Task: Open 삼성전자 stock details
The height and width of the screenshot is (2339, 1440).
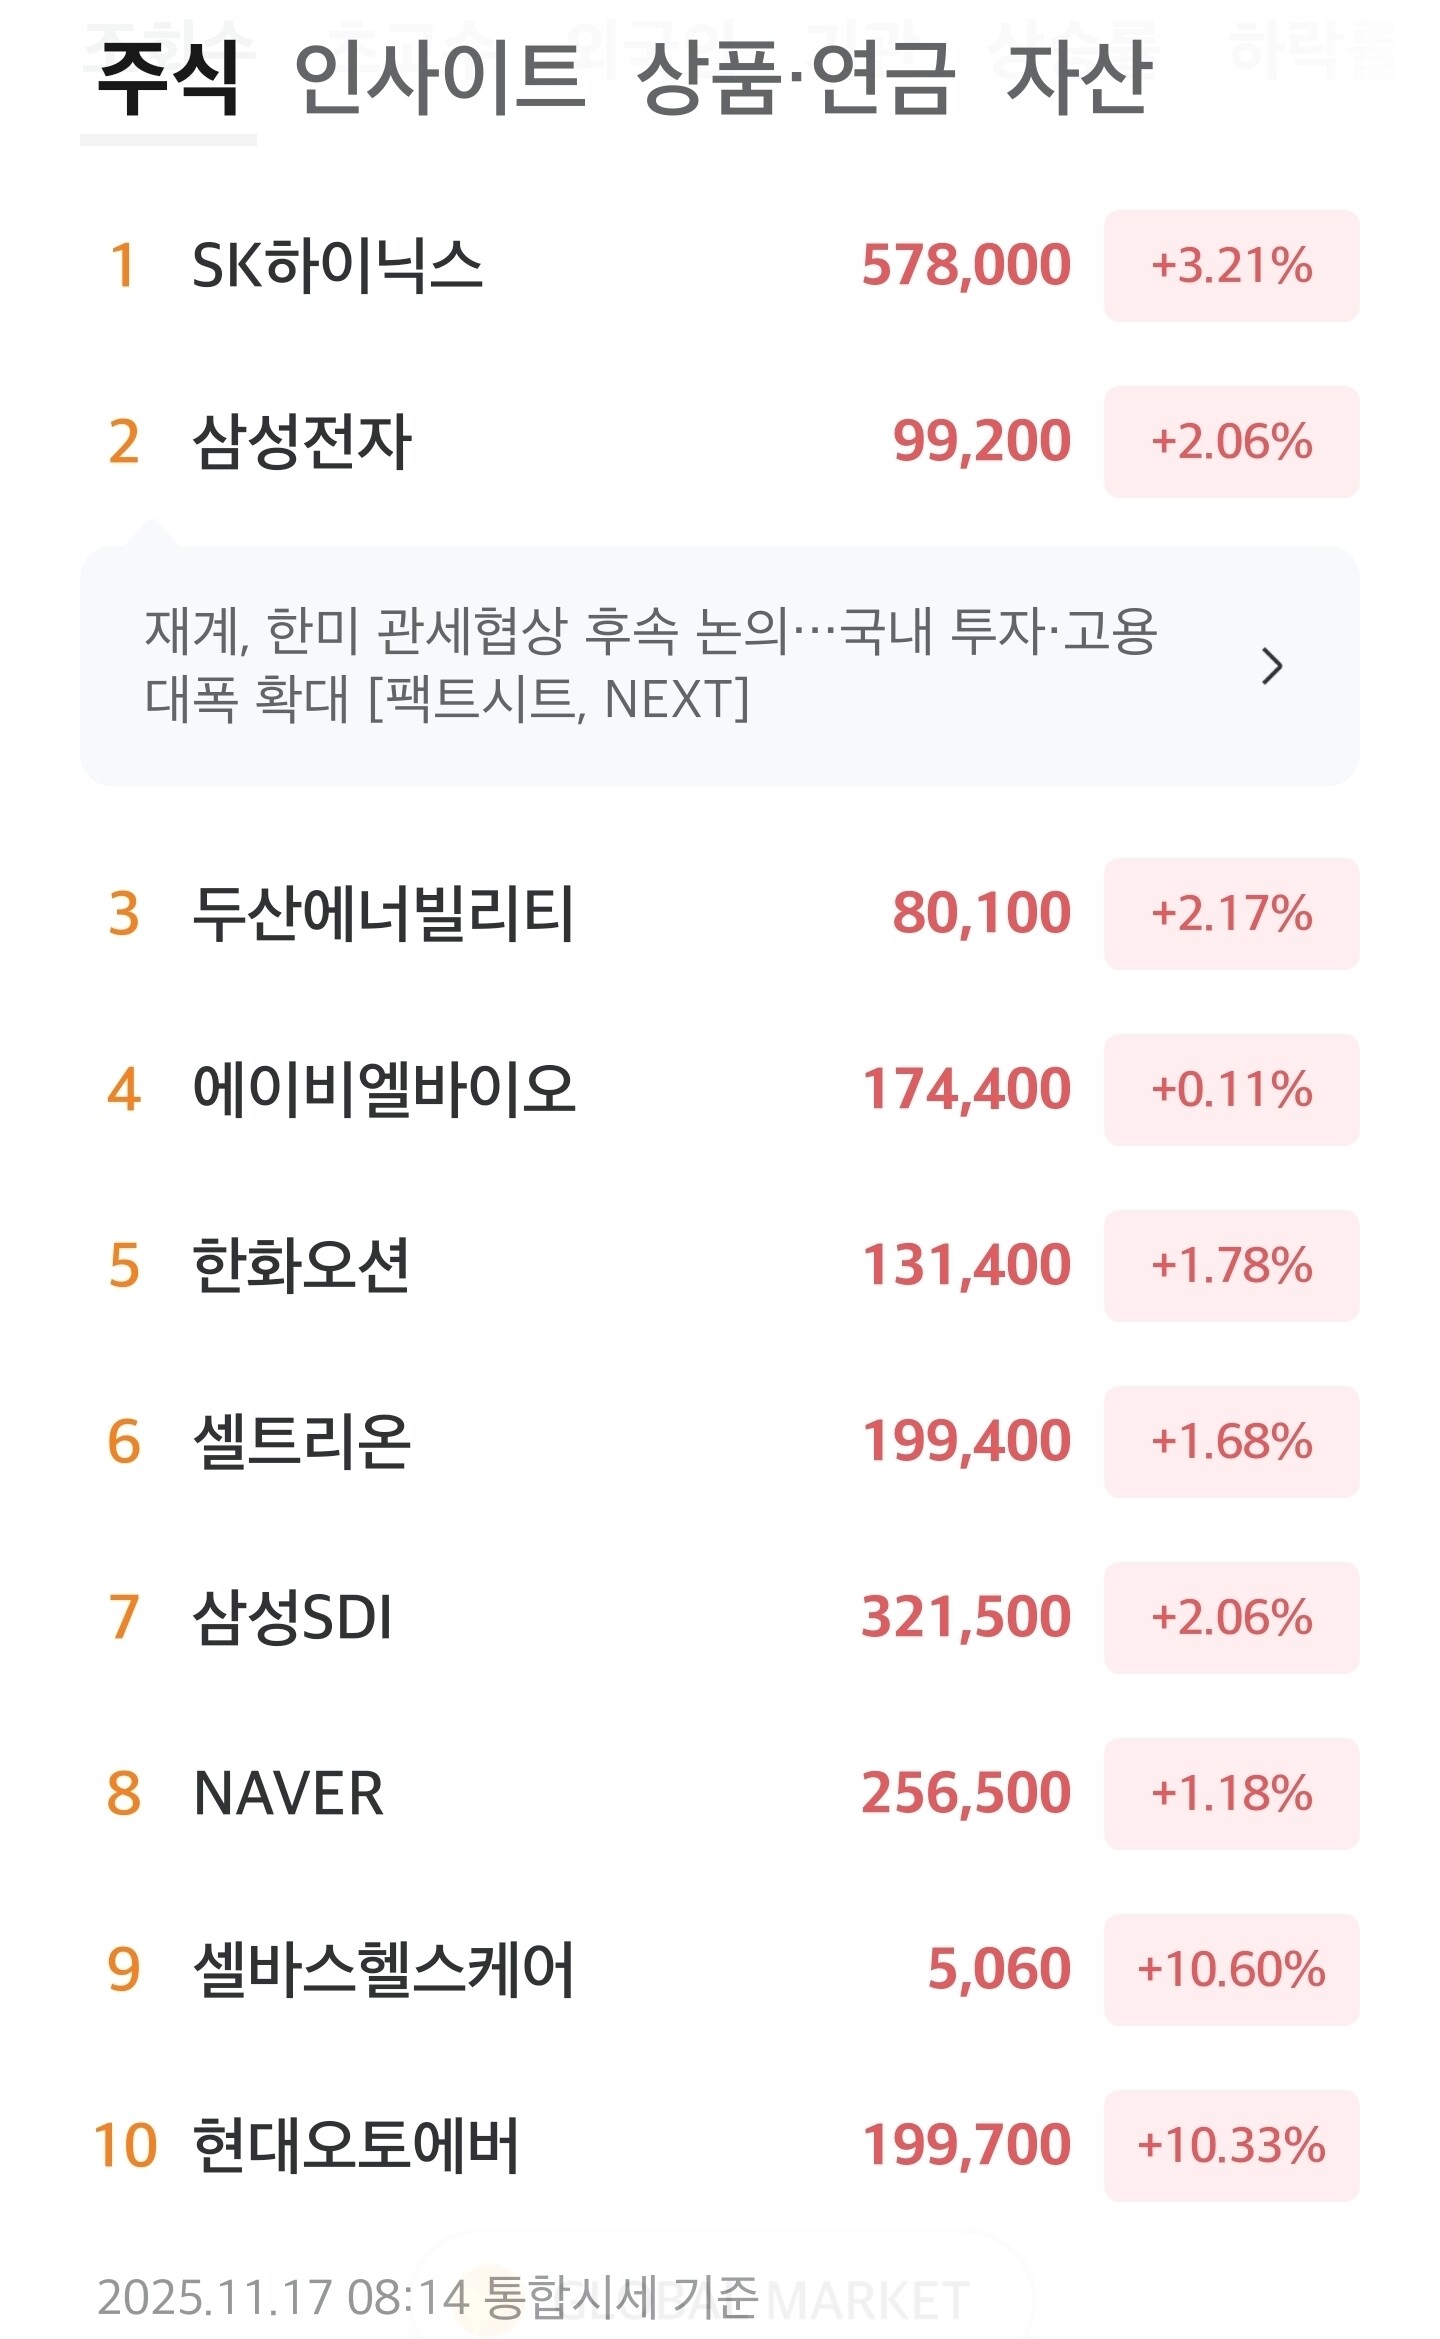Action: click(x=301, y=442)
